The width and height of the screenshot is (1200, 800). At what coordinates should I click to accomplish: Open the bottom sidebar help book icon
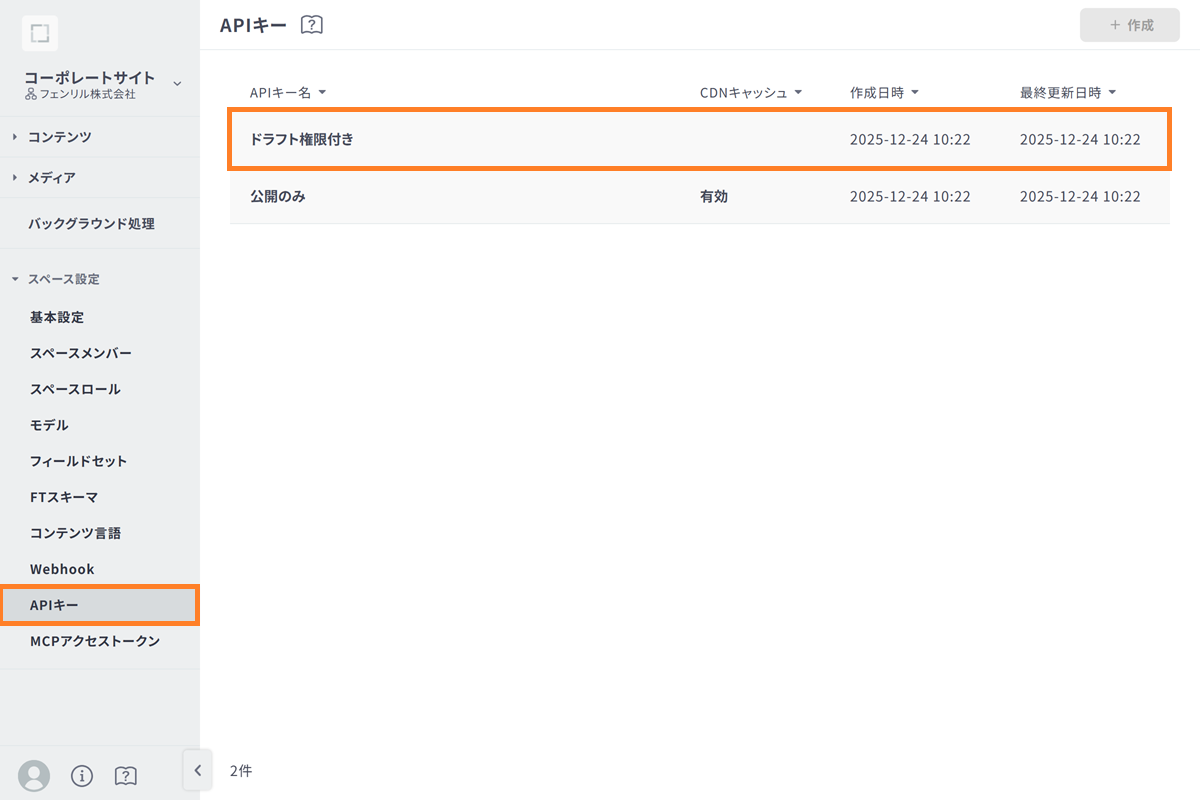coord(126,775)
